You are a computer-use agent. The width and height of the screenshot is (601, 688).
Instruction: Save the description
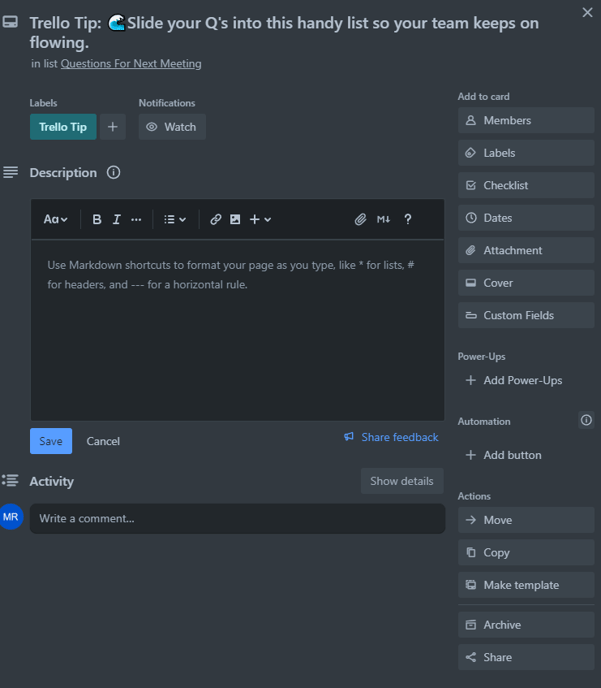[51, 441]
